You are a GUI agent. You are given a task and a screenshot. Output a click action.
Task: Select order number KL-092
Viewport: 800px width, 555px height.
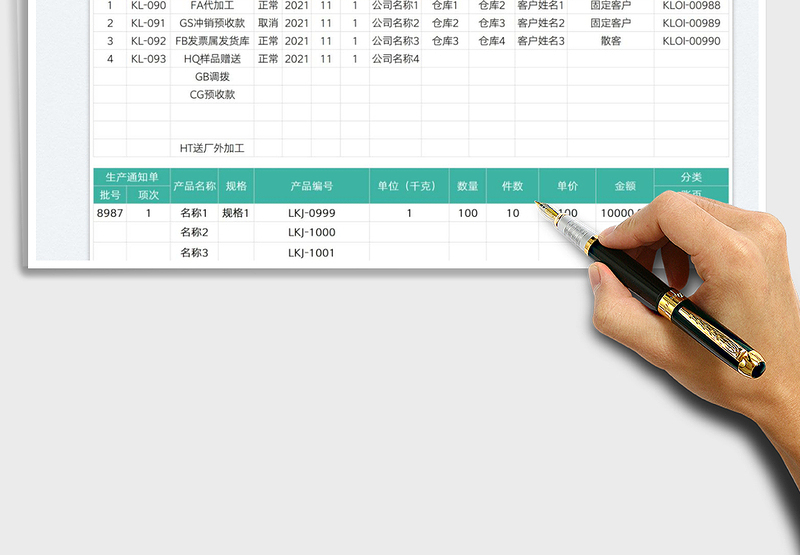[148, 41]
